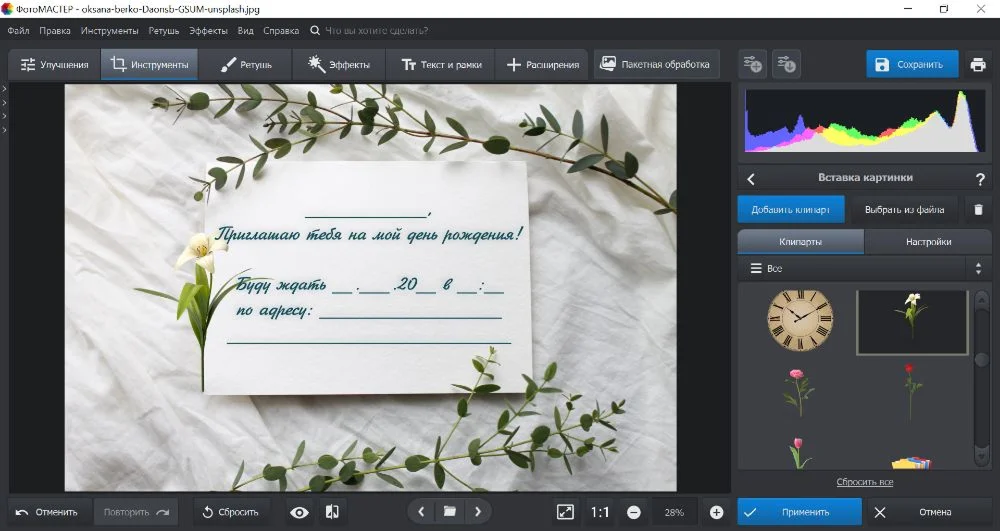Toggle original view with the eye icon

coord(299,512)
